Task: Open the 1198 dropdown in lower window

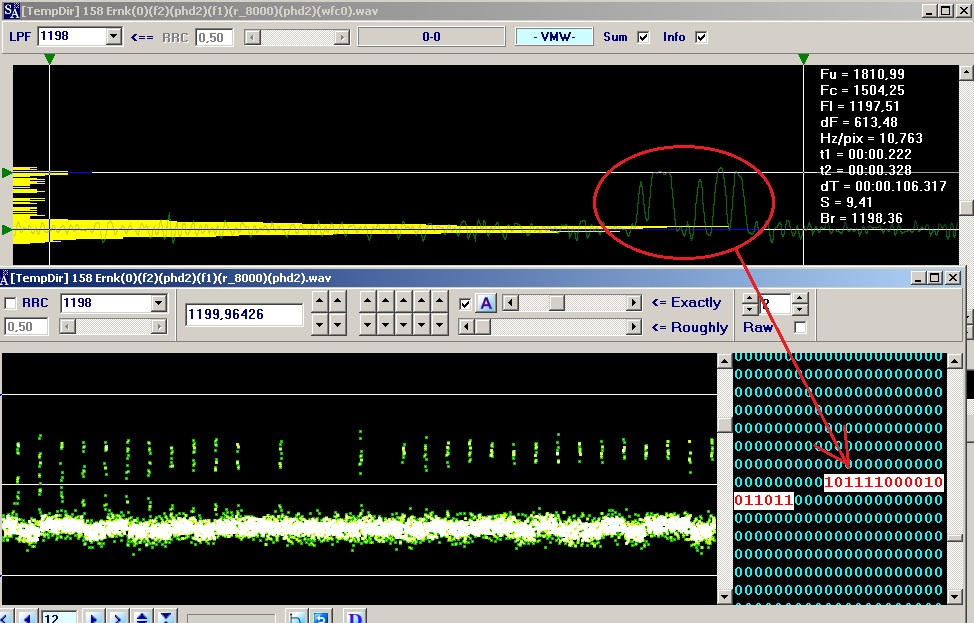Action: pos(159,303)
